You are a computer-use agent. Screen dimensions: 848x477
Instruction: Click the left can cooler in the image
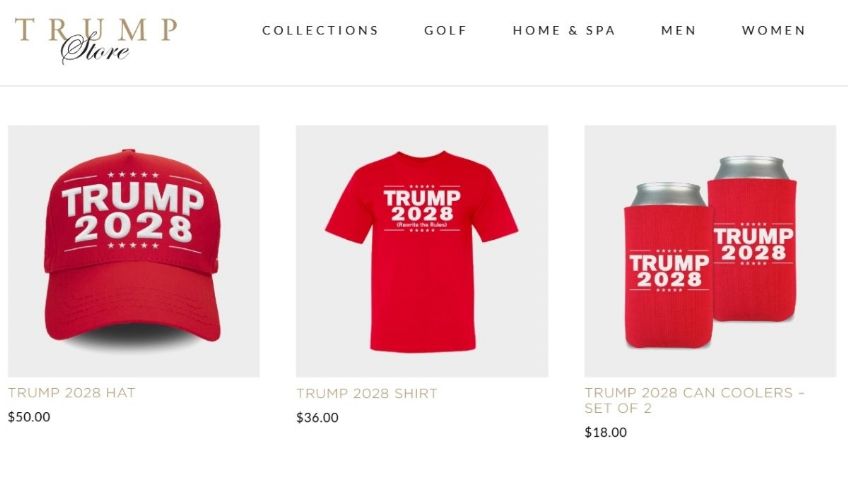tap(668, 265)
